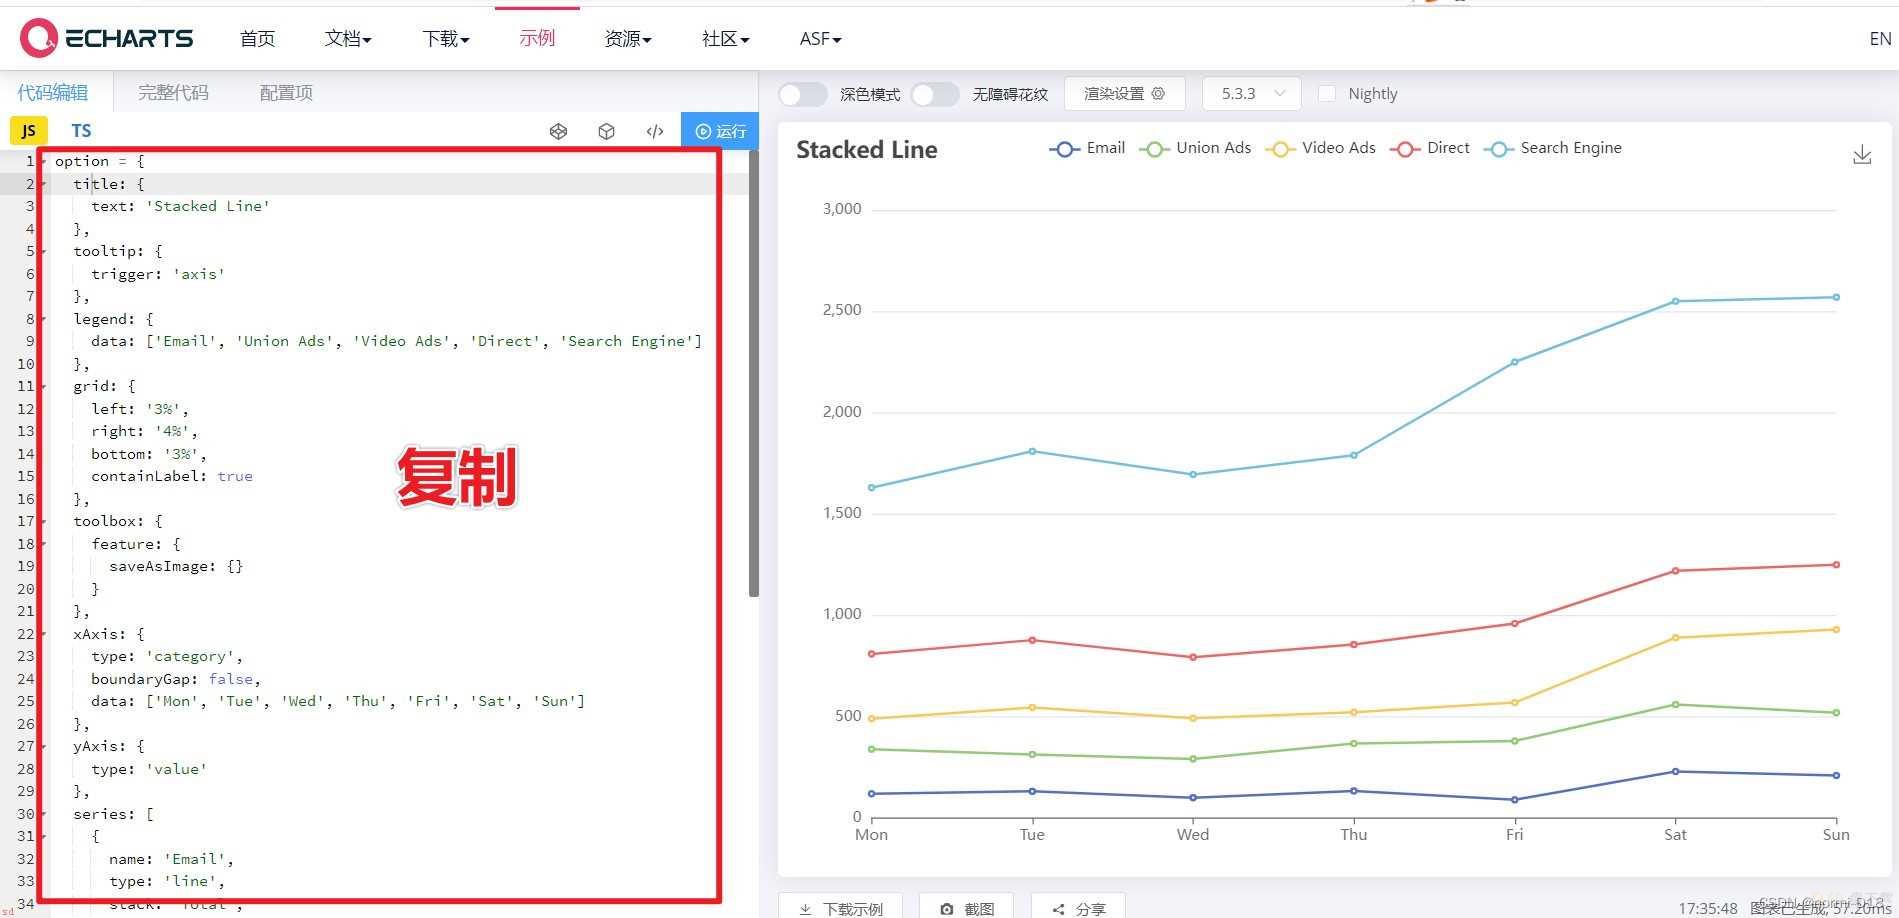Toggle 无障碍花纹 pattern switch
The image size is (1899, 918).
point(935,94)
